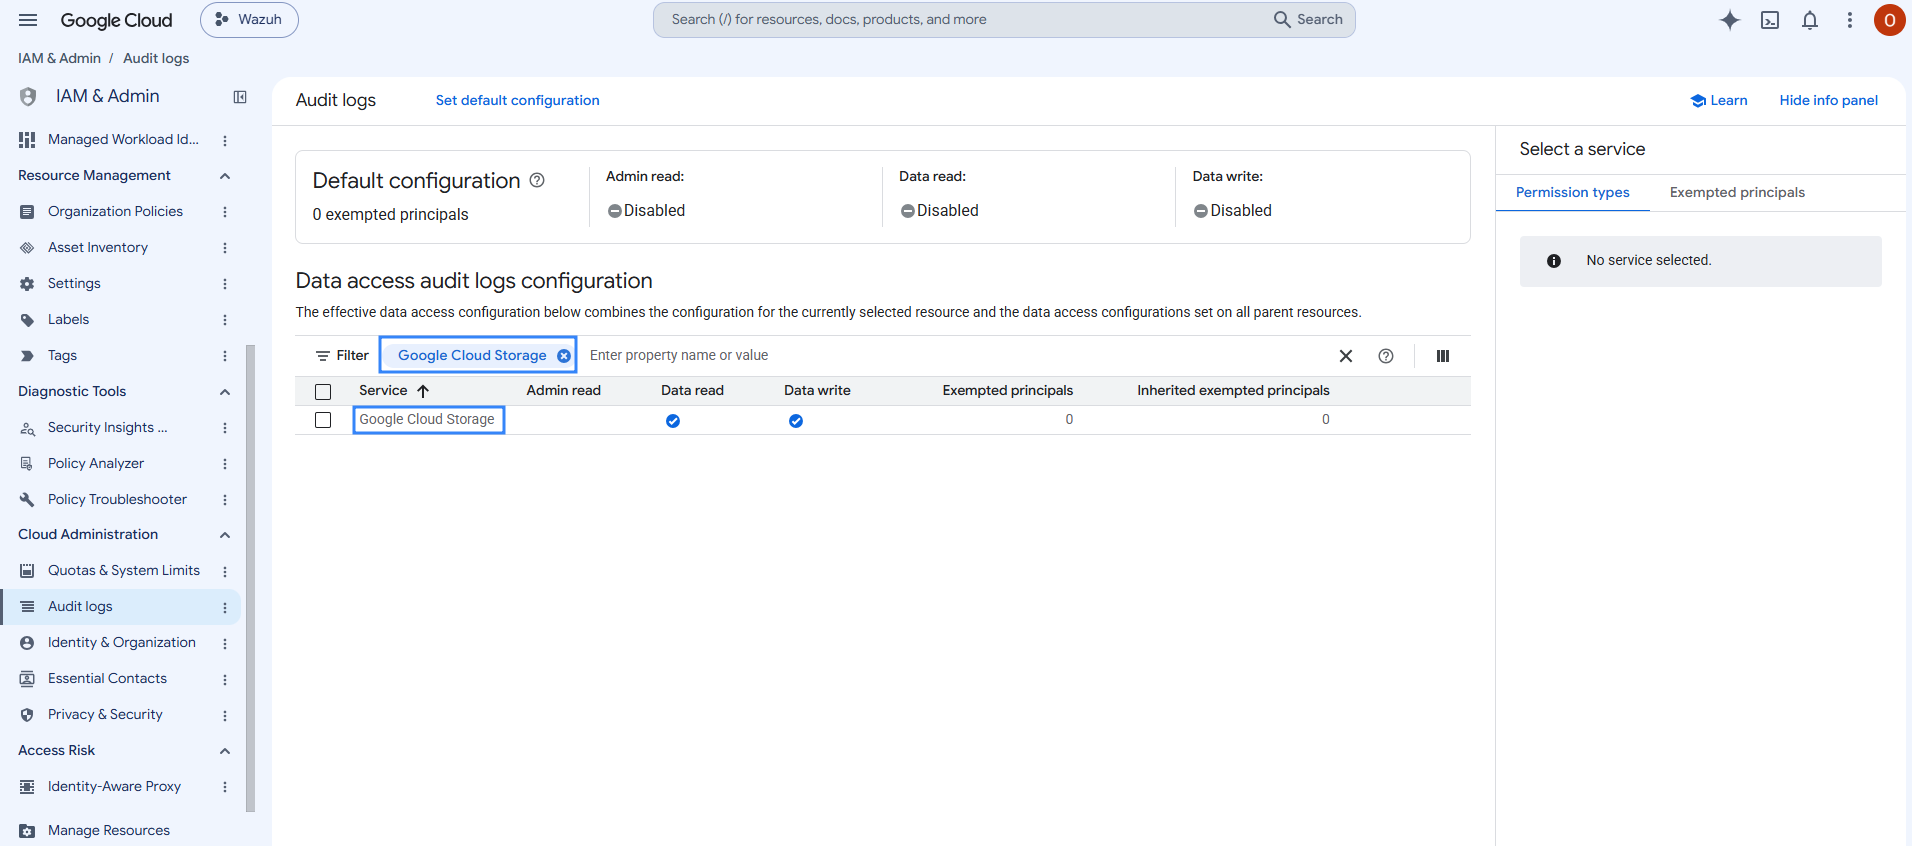Open more options for Policy Analyzer
This screenshot has height=846, width=1912.
tap(225, 464)
